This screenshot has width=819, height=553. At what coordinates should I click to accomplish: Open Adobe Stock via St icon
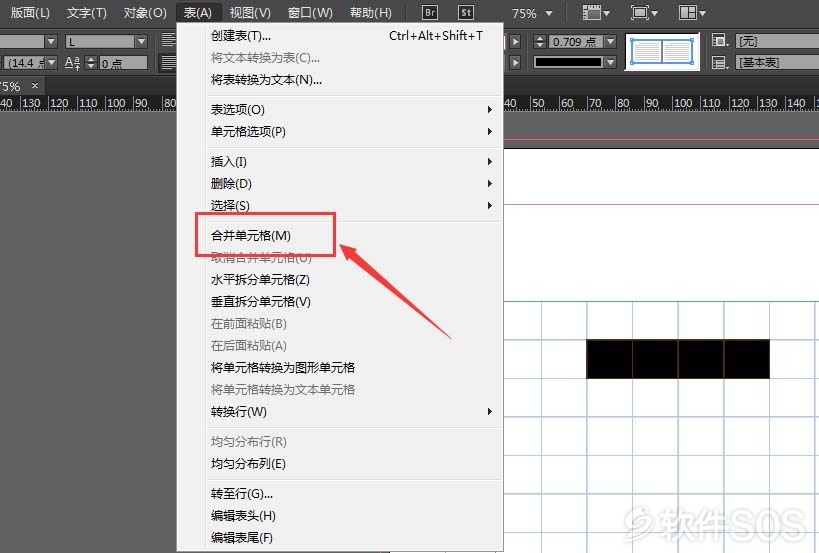pyautogui.click(x=465, y=13)
